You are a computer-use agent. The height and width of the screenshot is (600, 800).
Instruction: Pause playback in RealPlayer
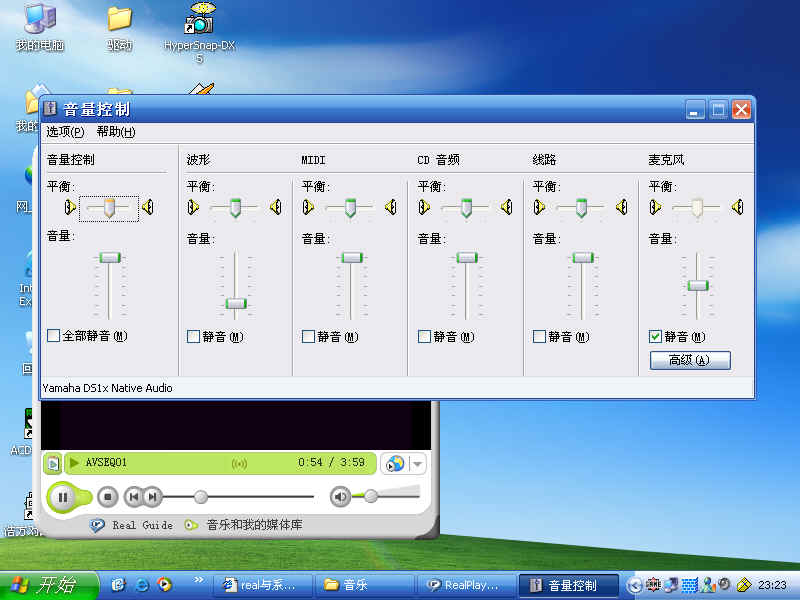coord(63,497)
